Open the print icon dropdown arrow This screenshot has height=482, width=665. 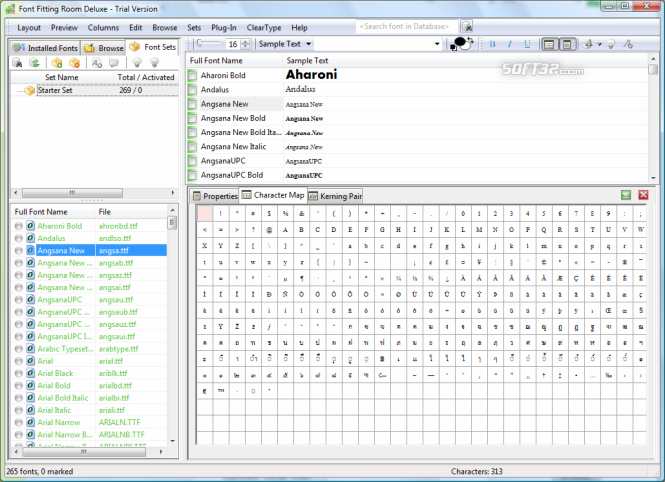pos(599,44)
